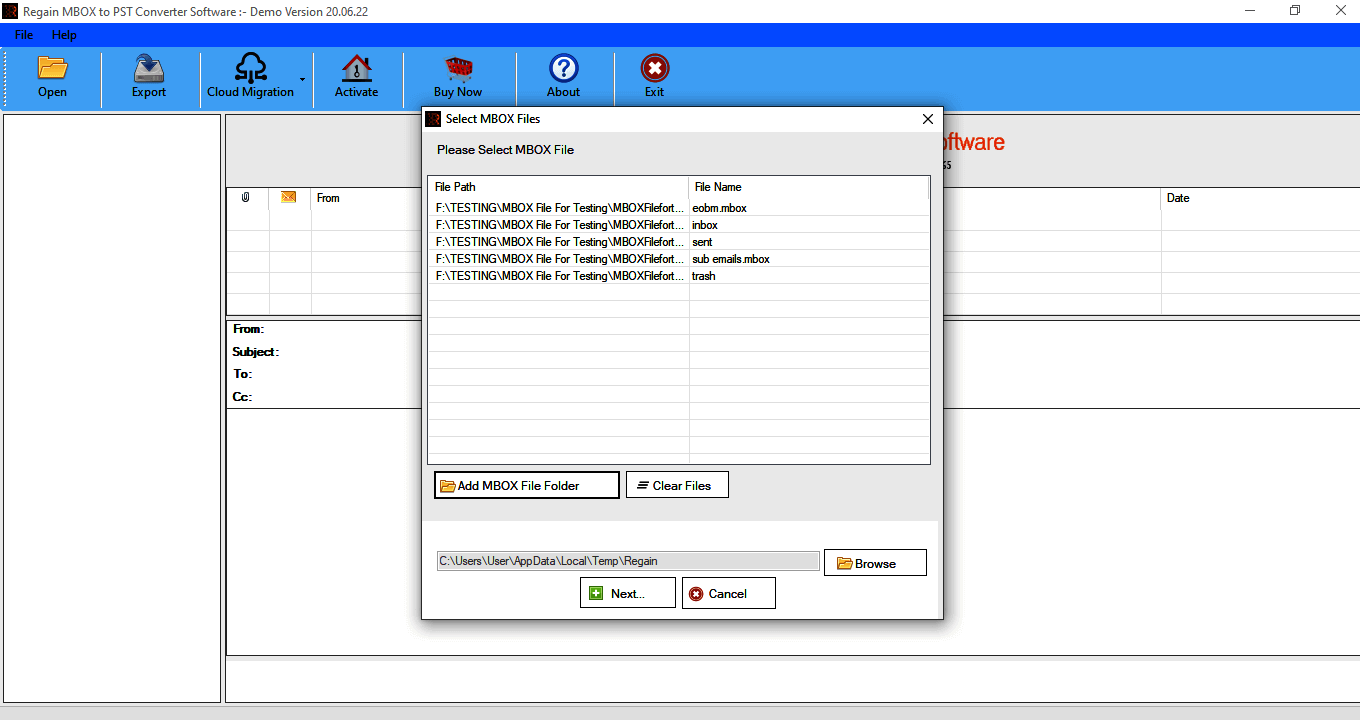Image resolution: width=1360 pixels, height=720 pixels.
Task: Select the sub emails.mbox file row
Action: [679, 259]
